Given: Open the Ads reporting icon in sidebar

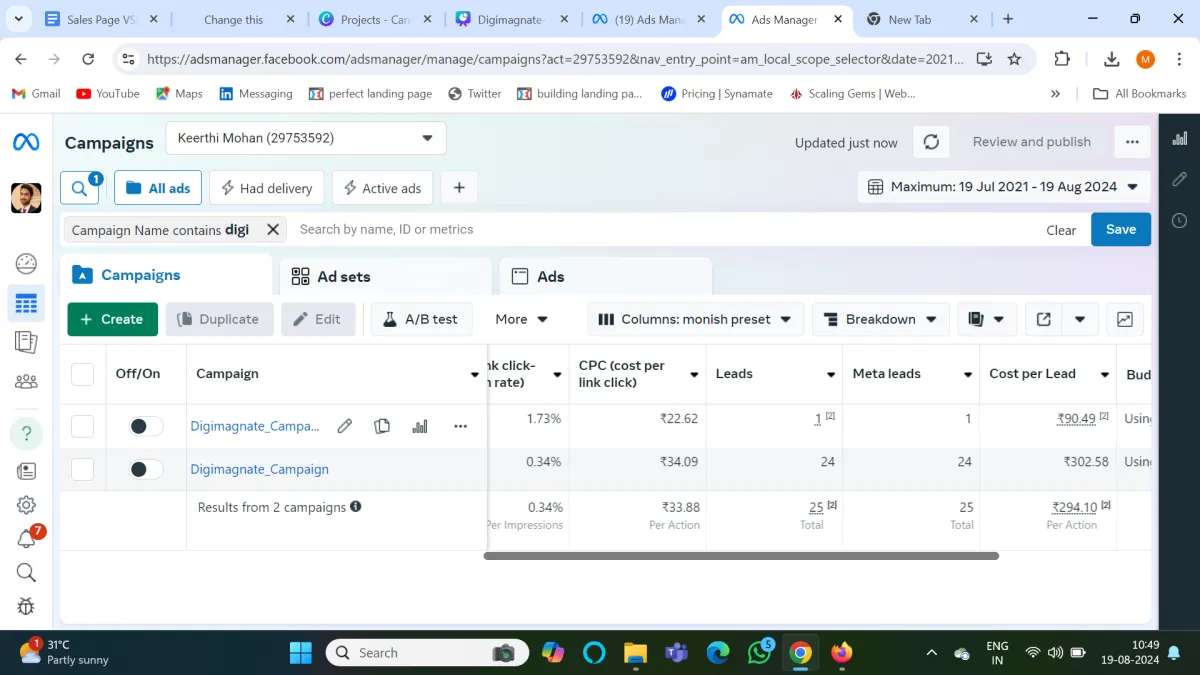Looking at the screenshot, I should (x=26, y=342).
